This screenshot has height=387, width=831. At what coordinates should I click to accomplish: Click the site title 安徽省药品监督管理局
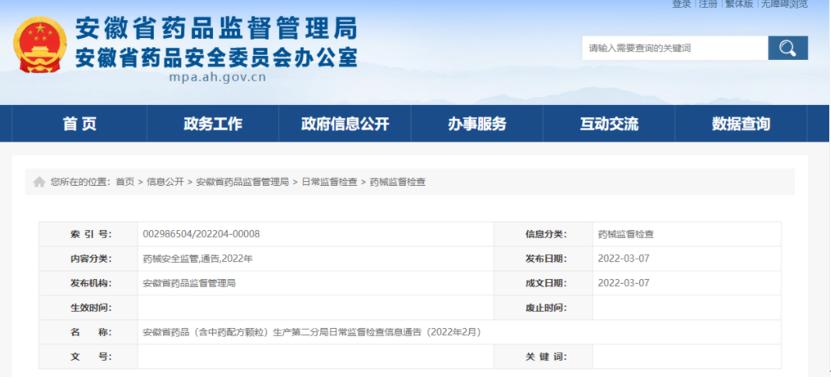pos(216,28)
